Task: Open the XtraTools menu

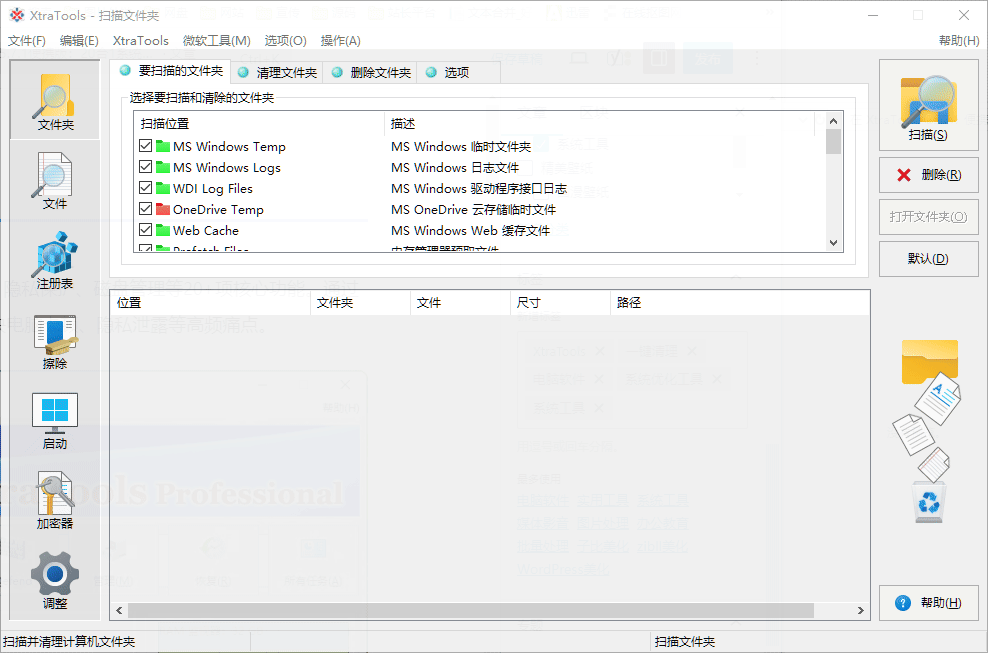Action: point(141,41)
